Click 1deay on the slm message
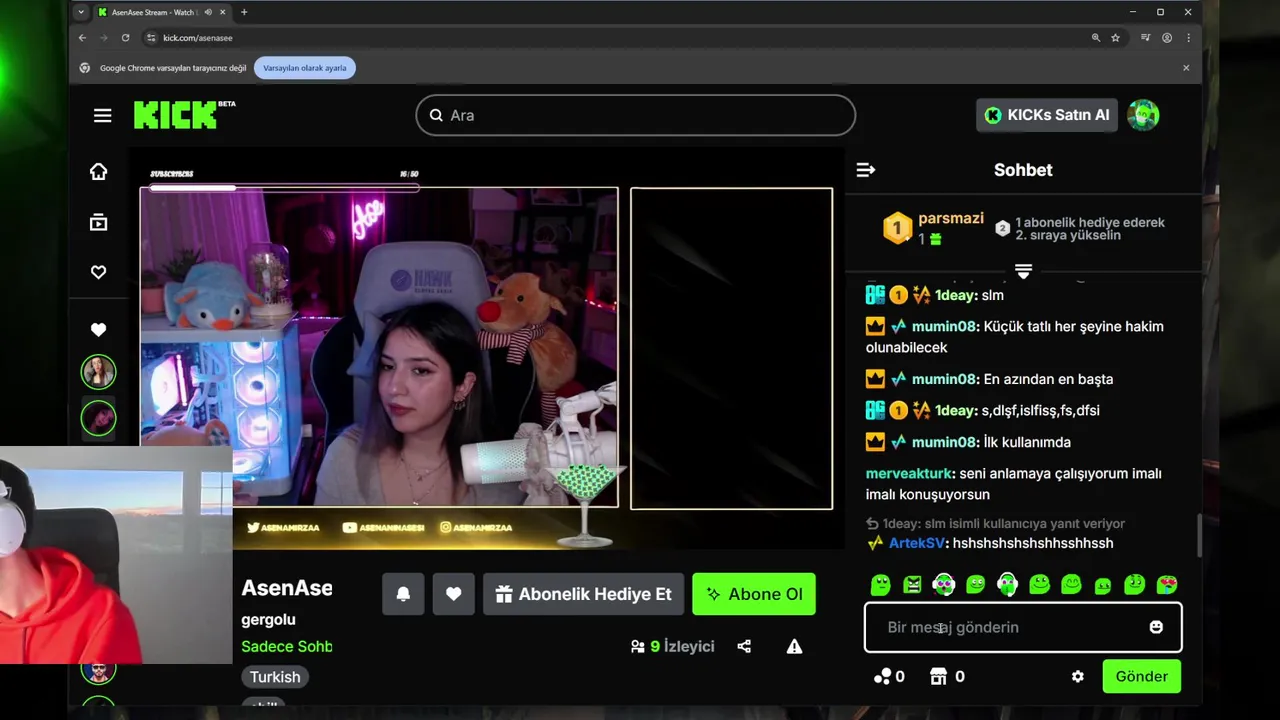The height and width of the screenshot is (720, 1280). point(955,295)
